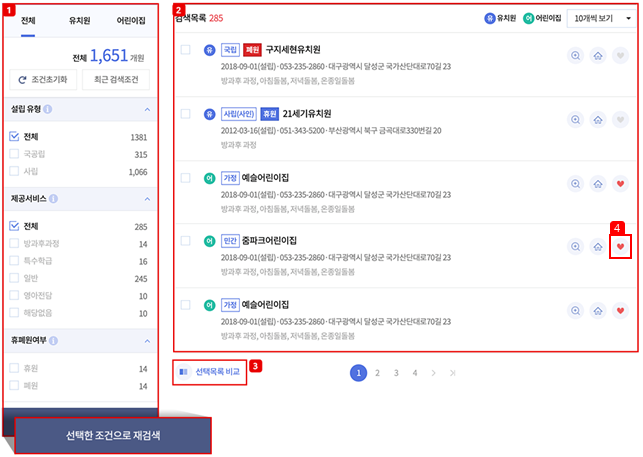Click the 민간 tag on 중파크어린이집

tap(230, 240)
